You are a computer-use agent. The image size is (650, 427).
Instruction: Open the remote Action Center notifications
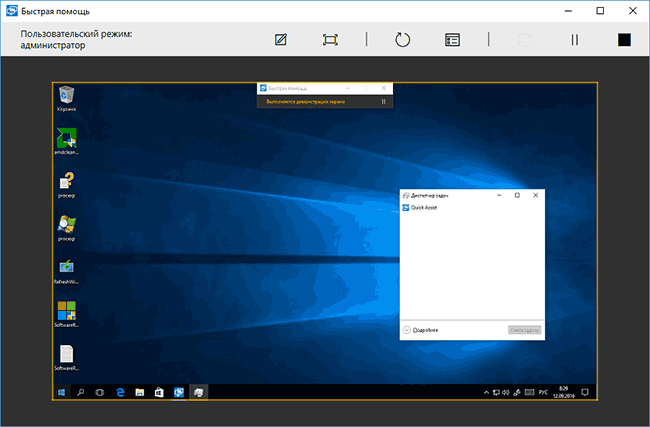[585, 392]
